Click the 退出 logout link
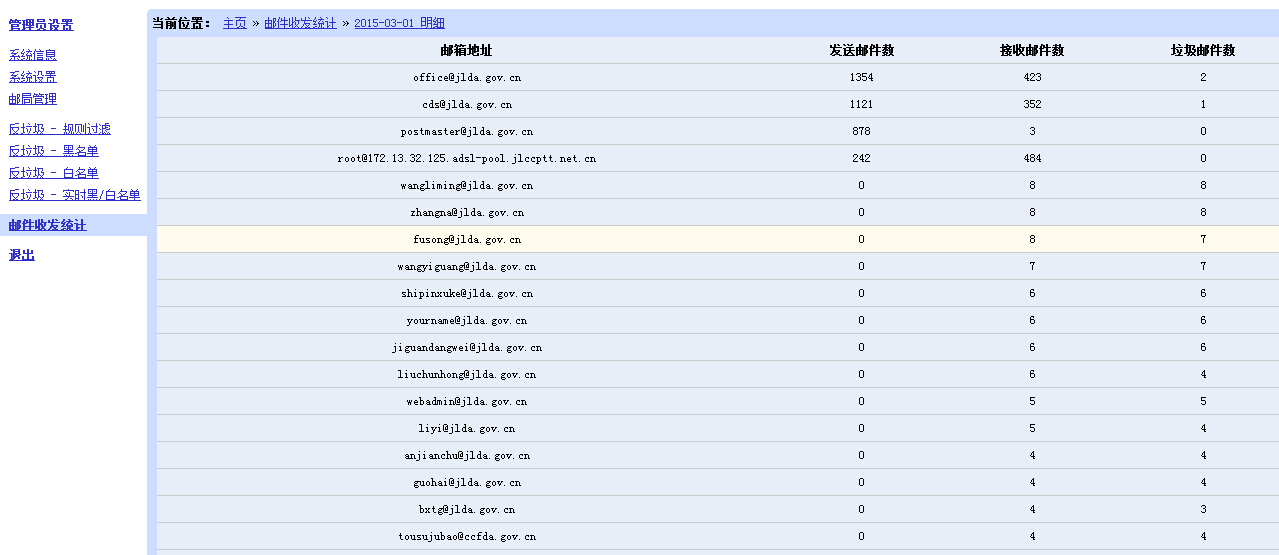The height and width of the screenshot is (555, 1279). coord(22,255)
